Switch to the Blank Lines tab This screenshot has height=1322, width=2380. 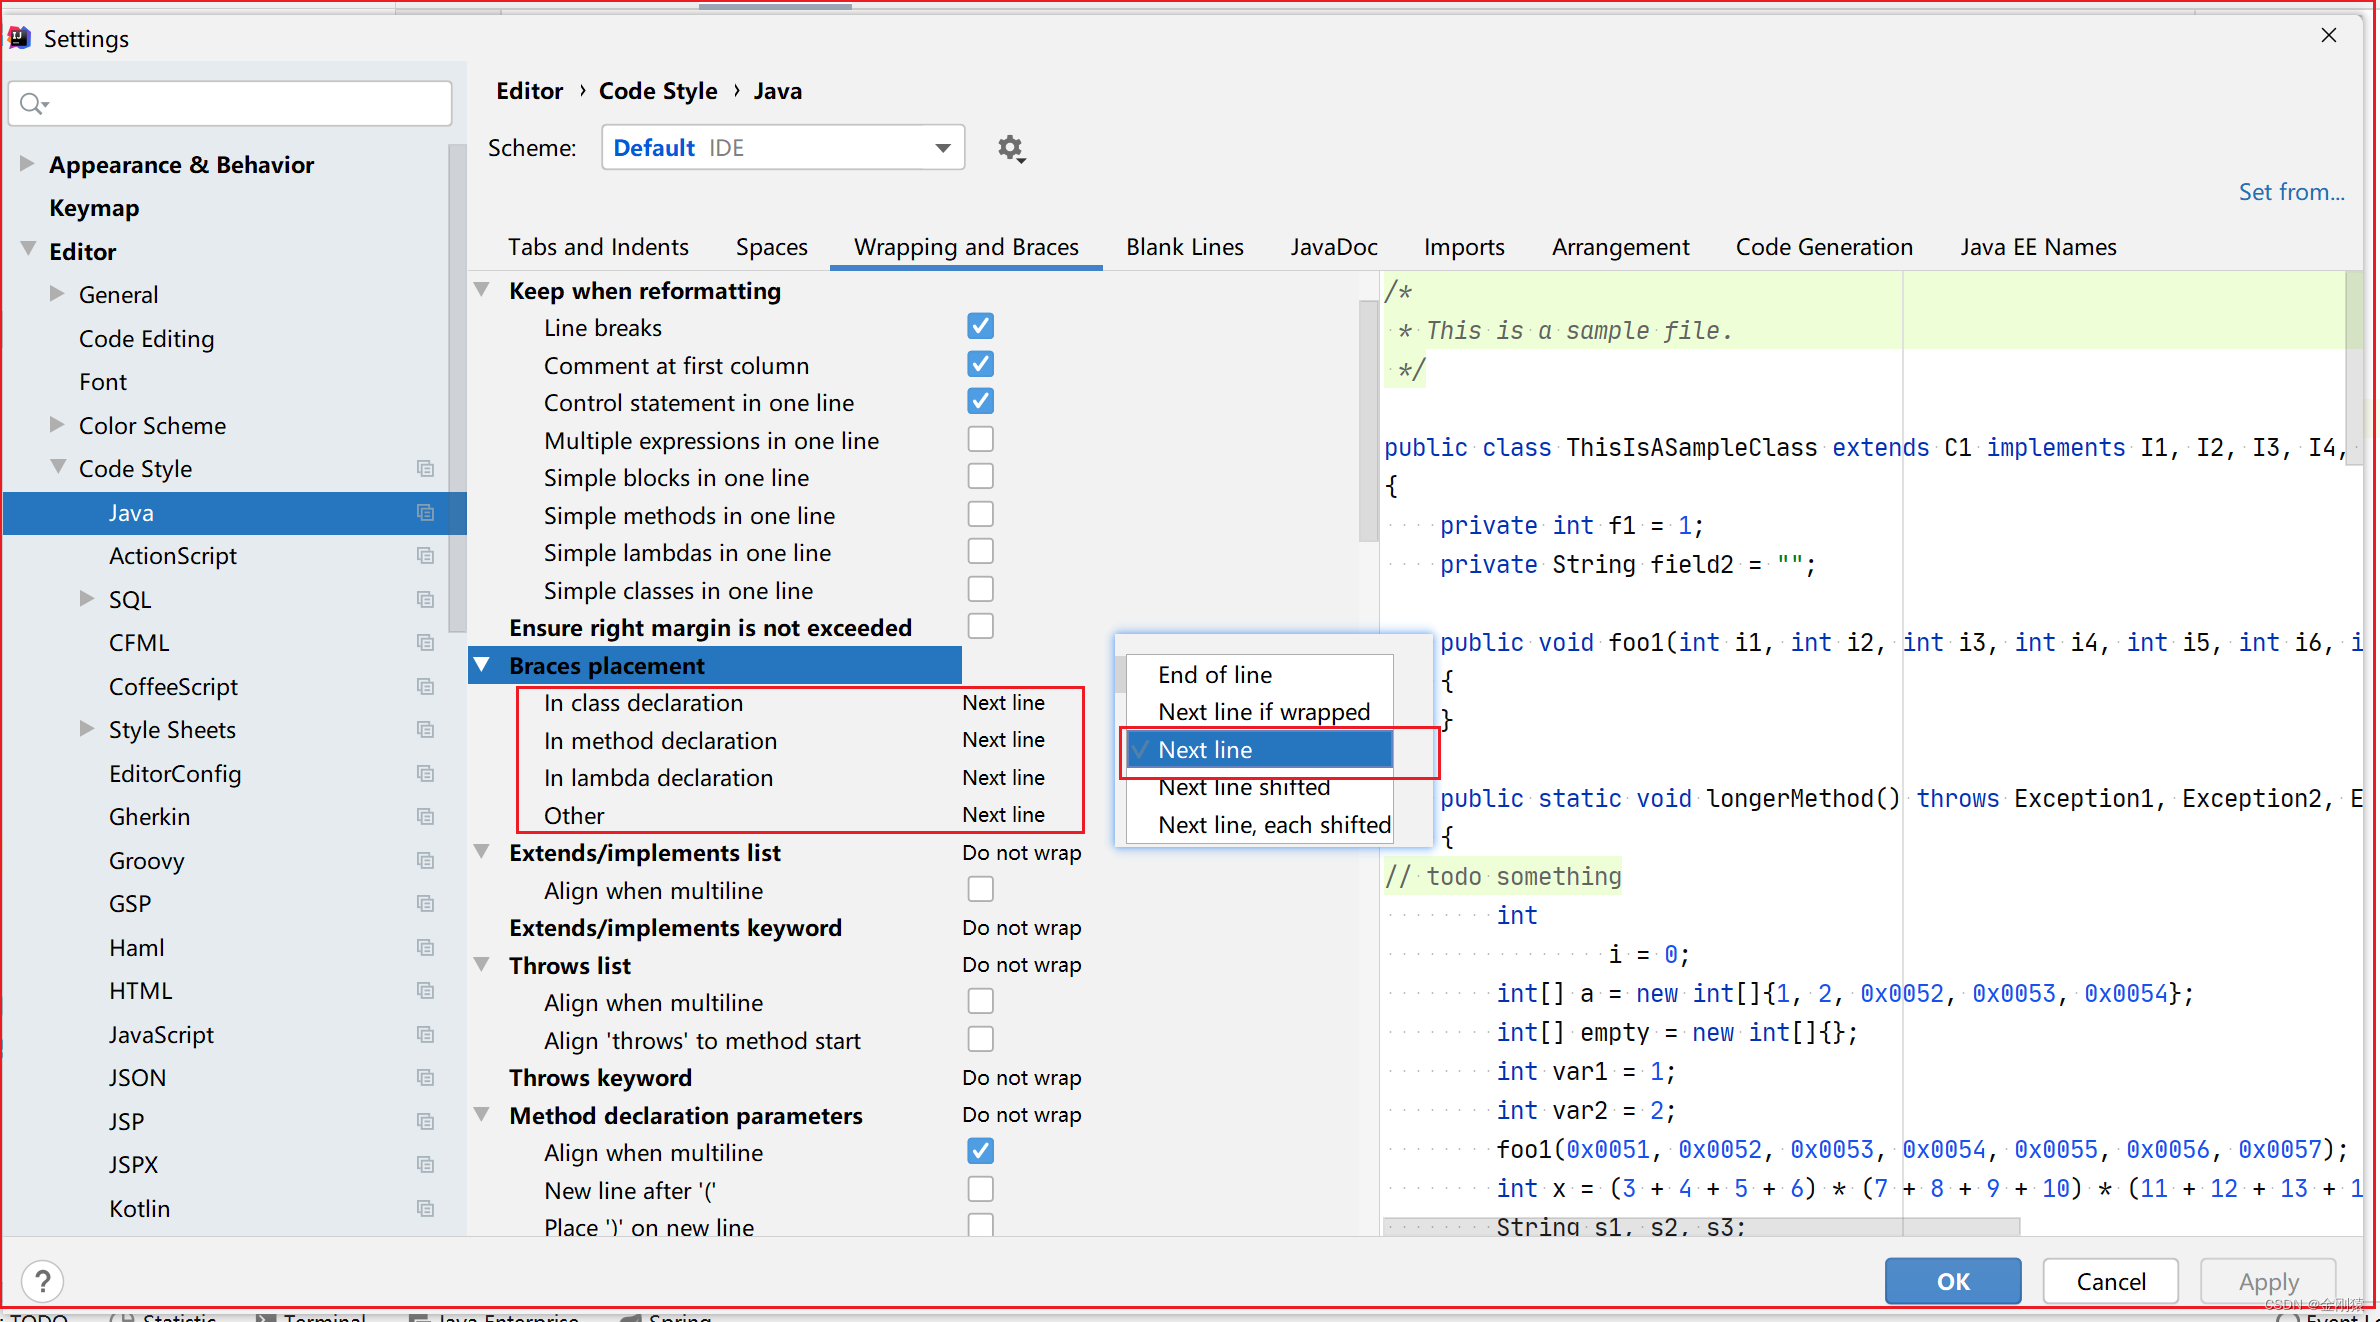pyautogui.click(x=1182, y=246)
